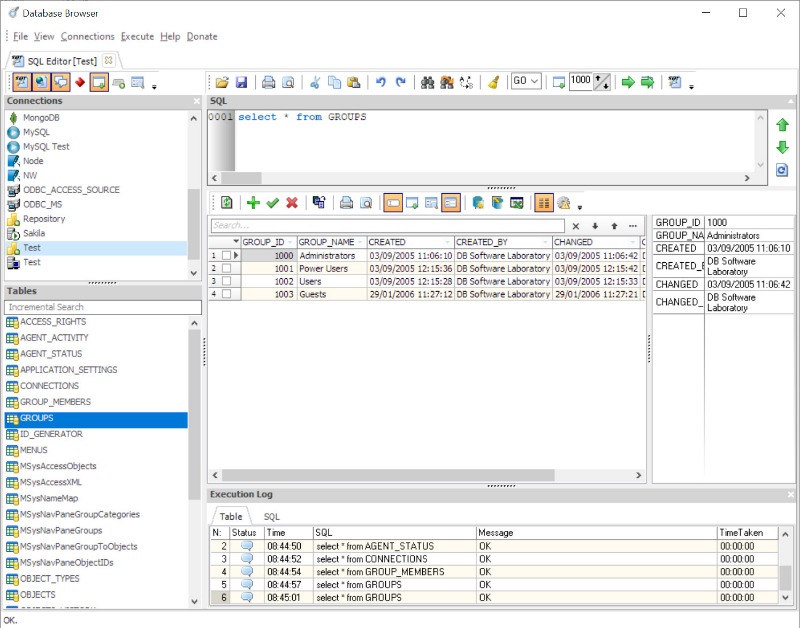The height and width of the screenshot is (628, 800).
Task: Toggle the record view panel button
Action: click(x=451, y=203)
